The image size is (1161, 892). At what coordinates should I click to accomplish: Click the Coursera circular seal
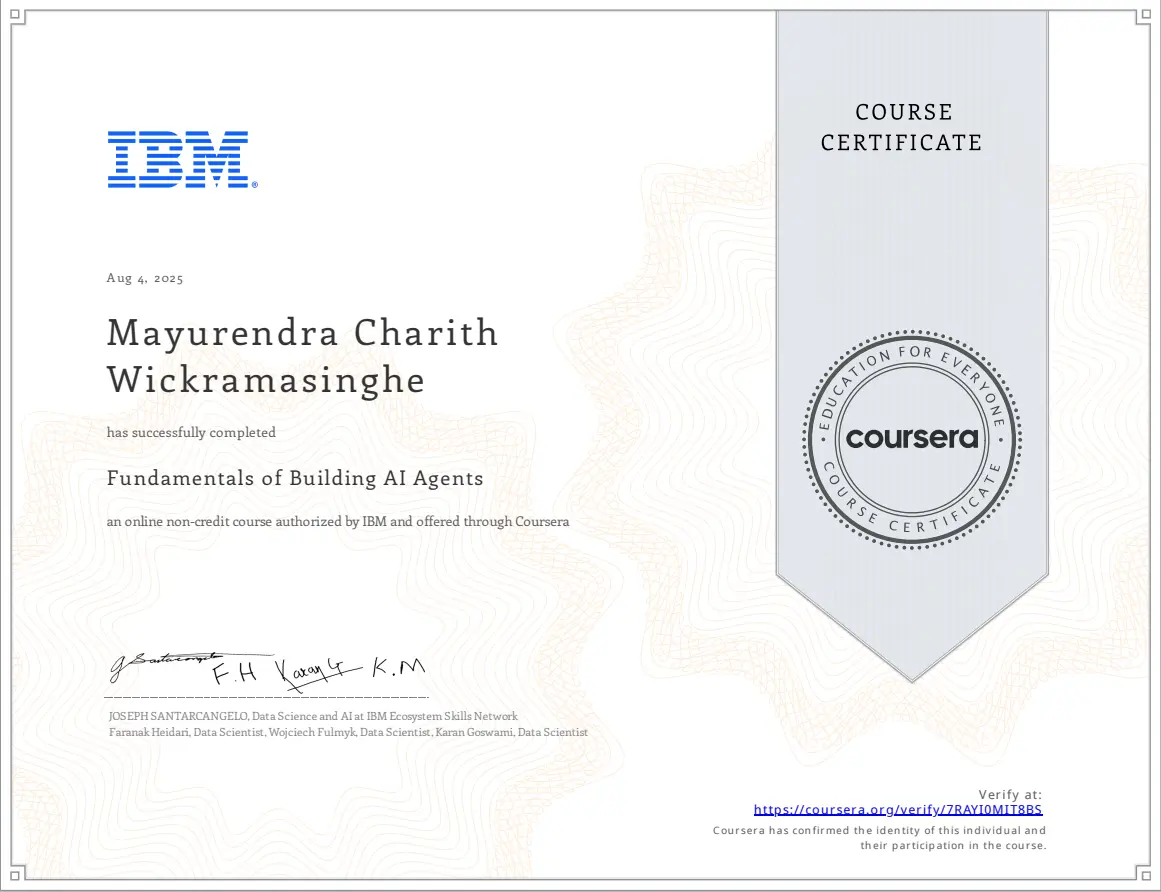[x=912, y=439]
